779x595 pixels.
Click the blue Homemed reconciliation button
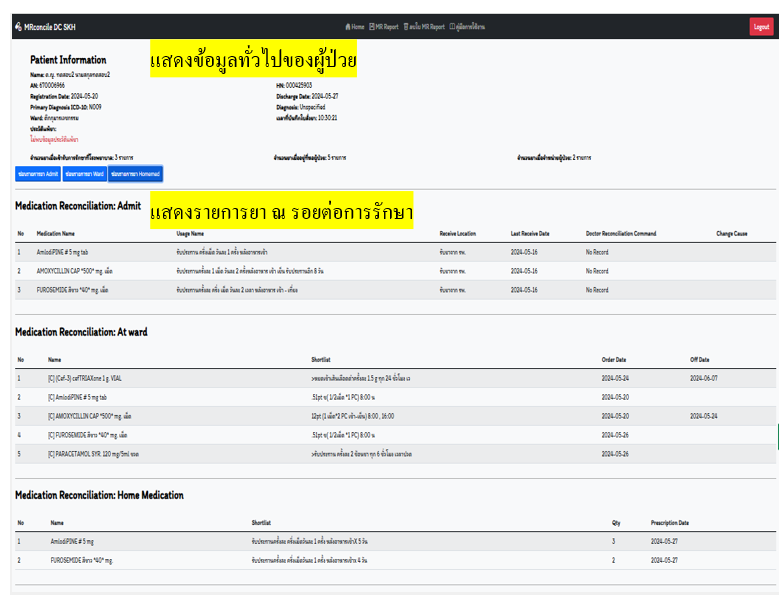click(x=135, y=174)
